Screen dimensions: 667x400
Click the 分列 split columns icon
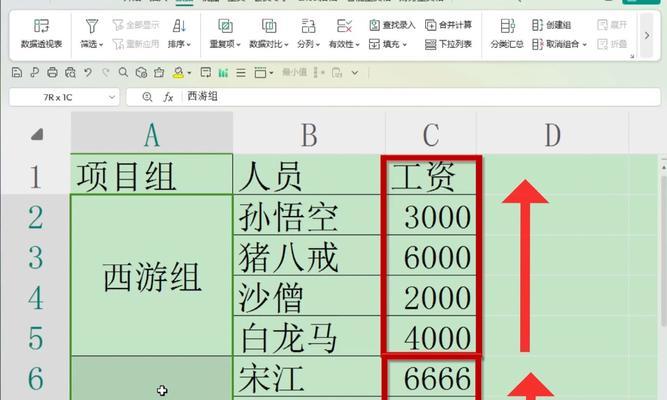308,26
